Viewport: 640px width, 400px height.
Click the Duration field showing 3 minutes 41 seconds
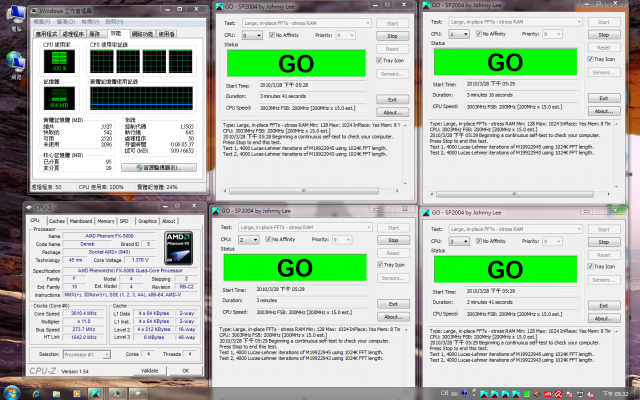click(312, 96)
